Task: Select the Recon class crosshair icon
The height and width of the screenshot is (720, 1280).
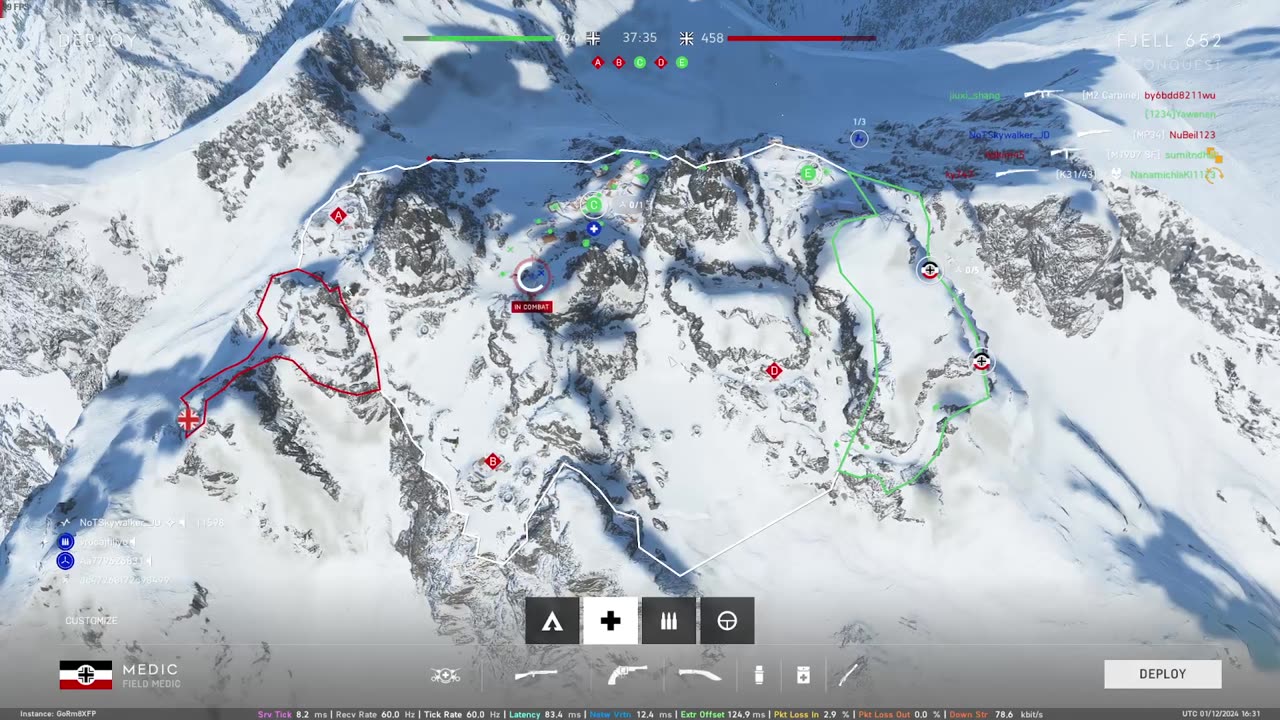Action: tap(727, 621)
